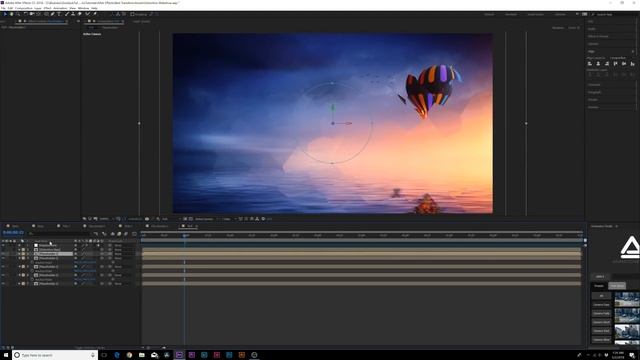Take a snapshot with viewer camera icon
The height and width of the screenshot is (360, 640).
(147, 219)
